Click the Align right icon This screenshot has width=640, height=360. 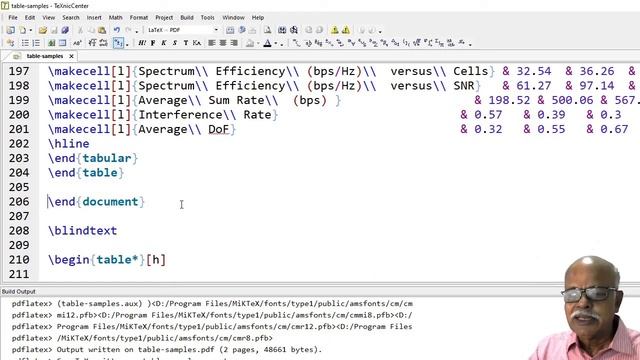point(234,43)
